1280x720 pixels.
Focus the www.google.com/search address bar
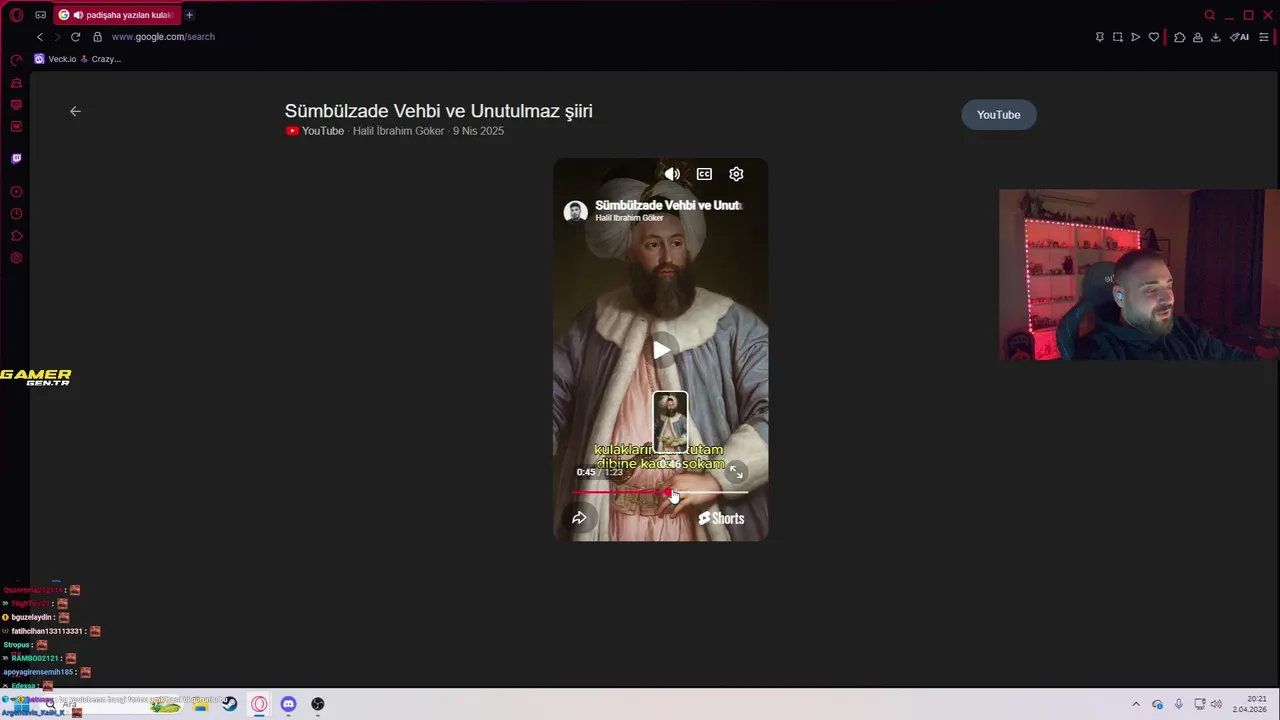(x=163, y=37)
